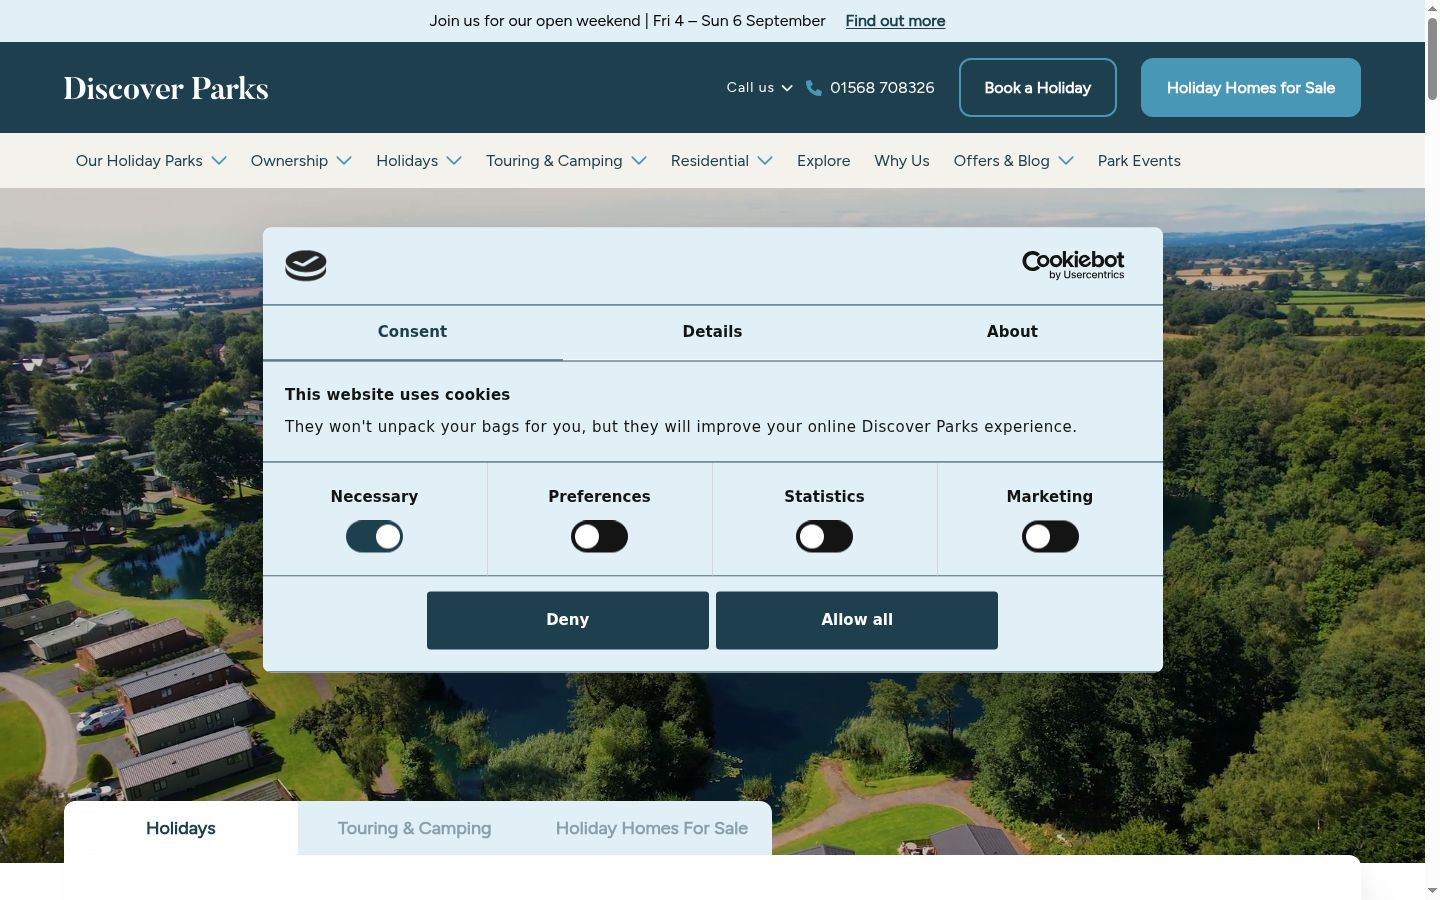Click the Cookiebot by Usercentrics brand logo
This screenshot has width=1440, height=900.
click(1073, 265)
